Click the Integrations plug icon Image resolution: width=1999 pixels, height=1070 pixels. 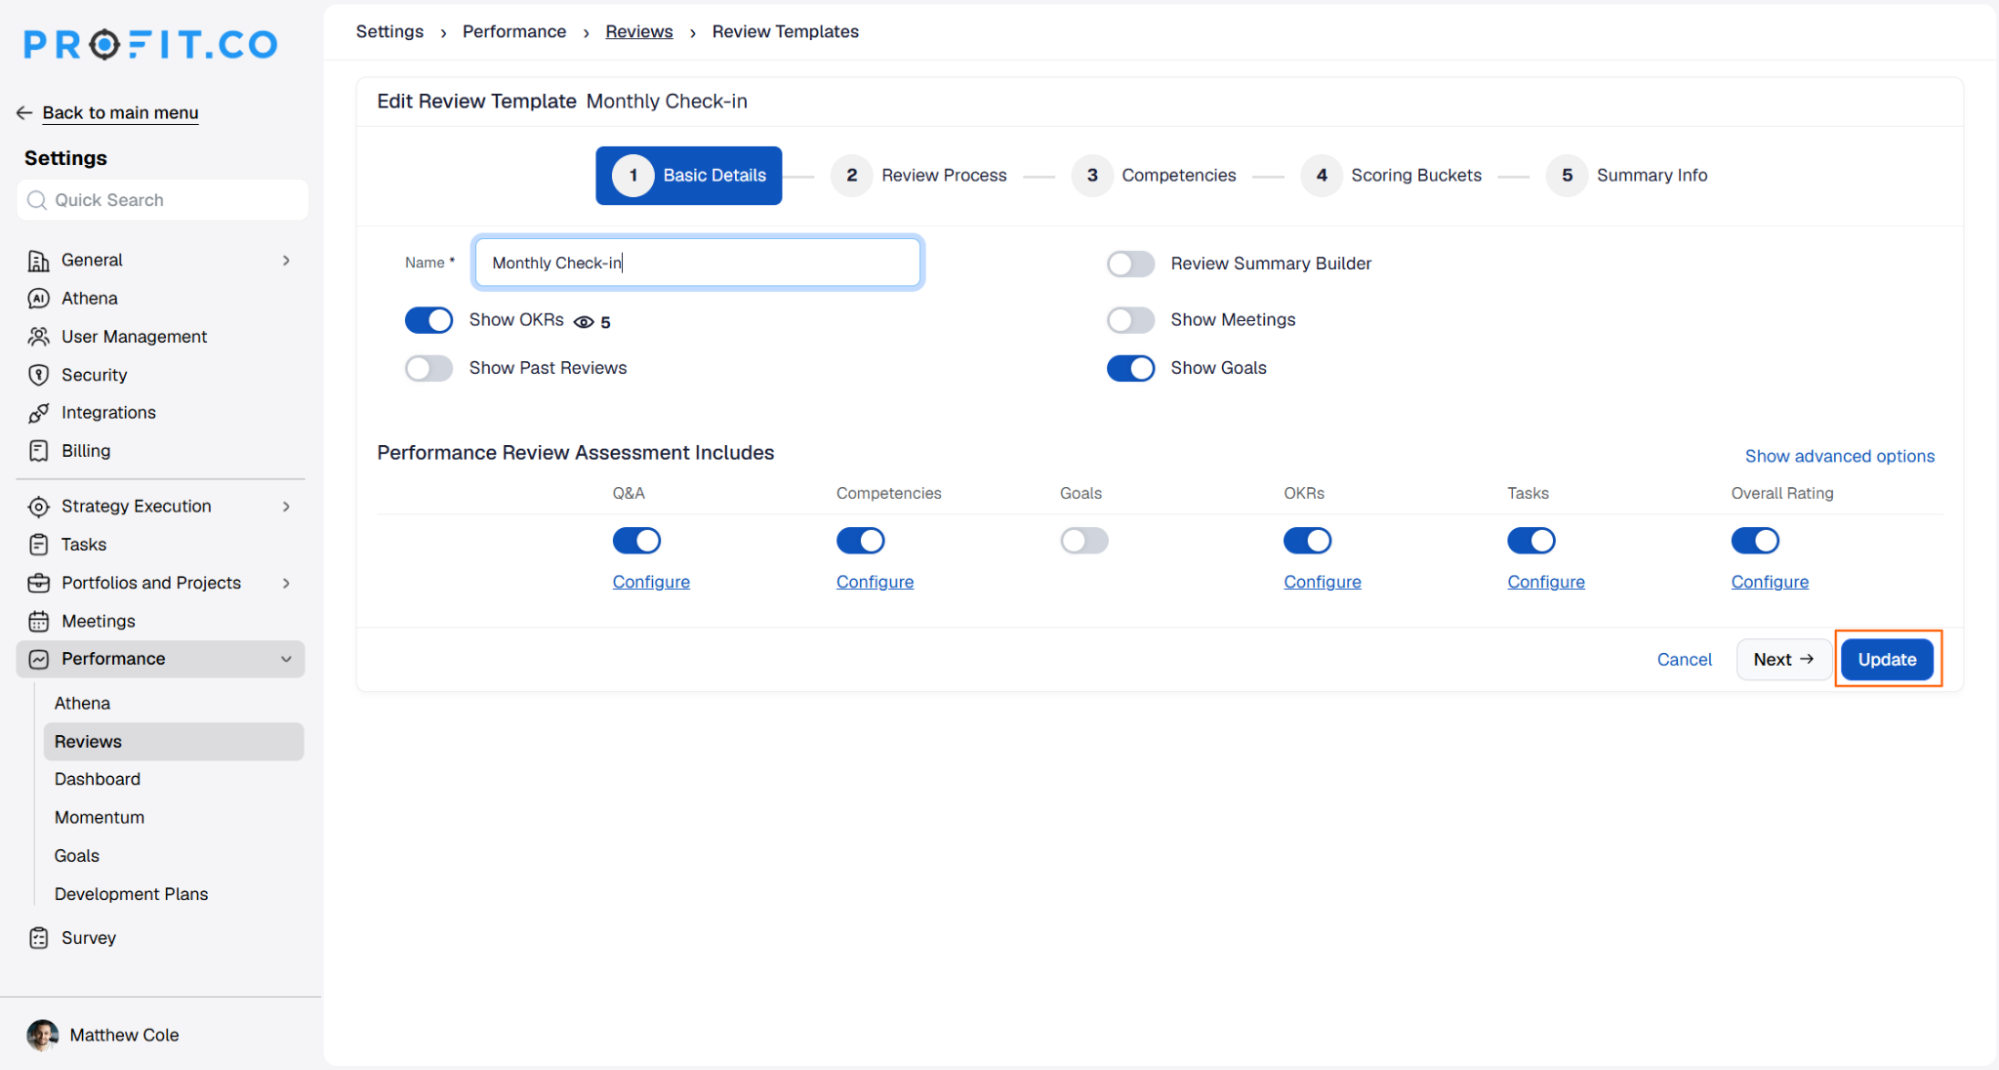pyautogui.click(x=38, y=413)
